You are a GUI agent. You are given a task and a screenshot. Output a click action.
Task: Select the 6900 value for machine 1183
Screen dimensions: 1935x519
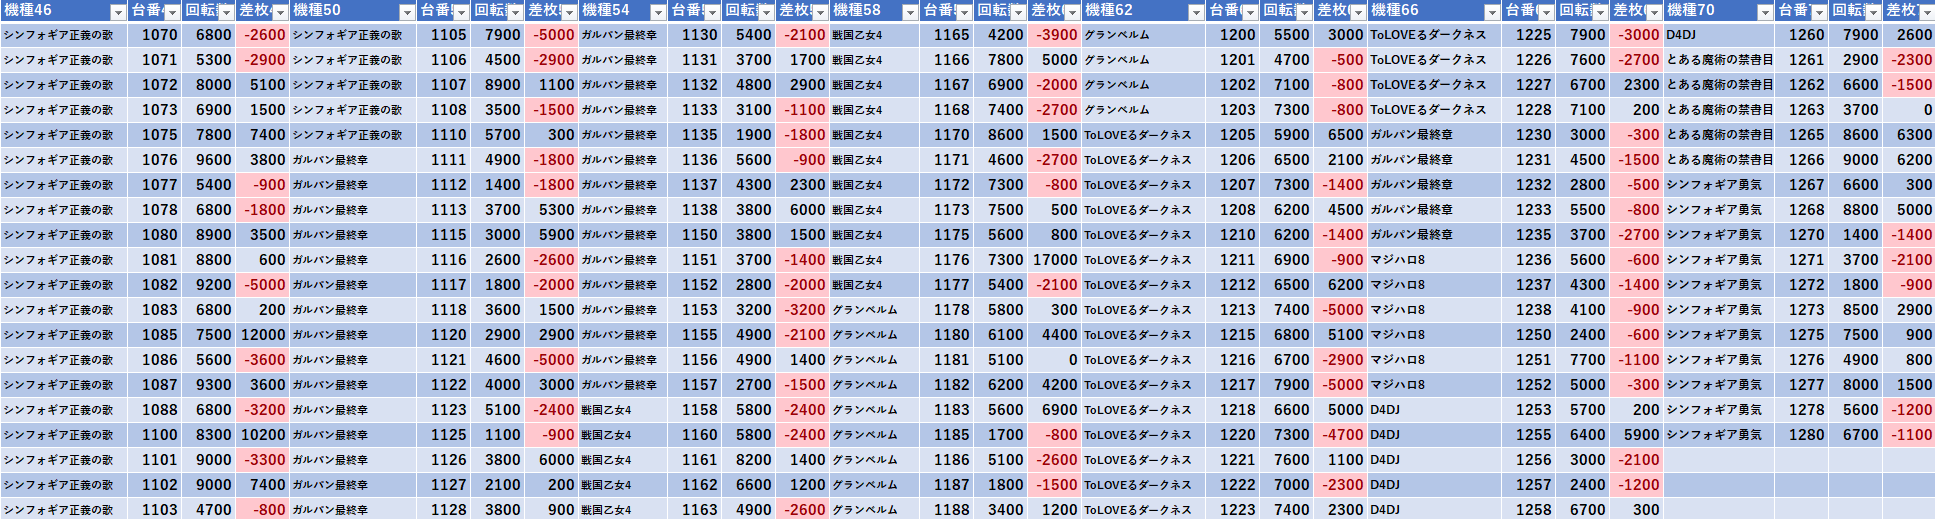(1054, 410)
